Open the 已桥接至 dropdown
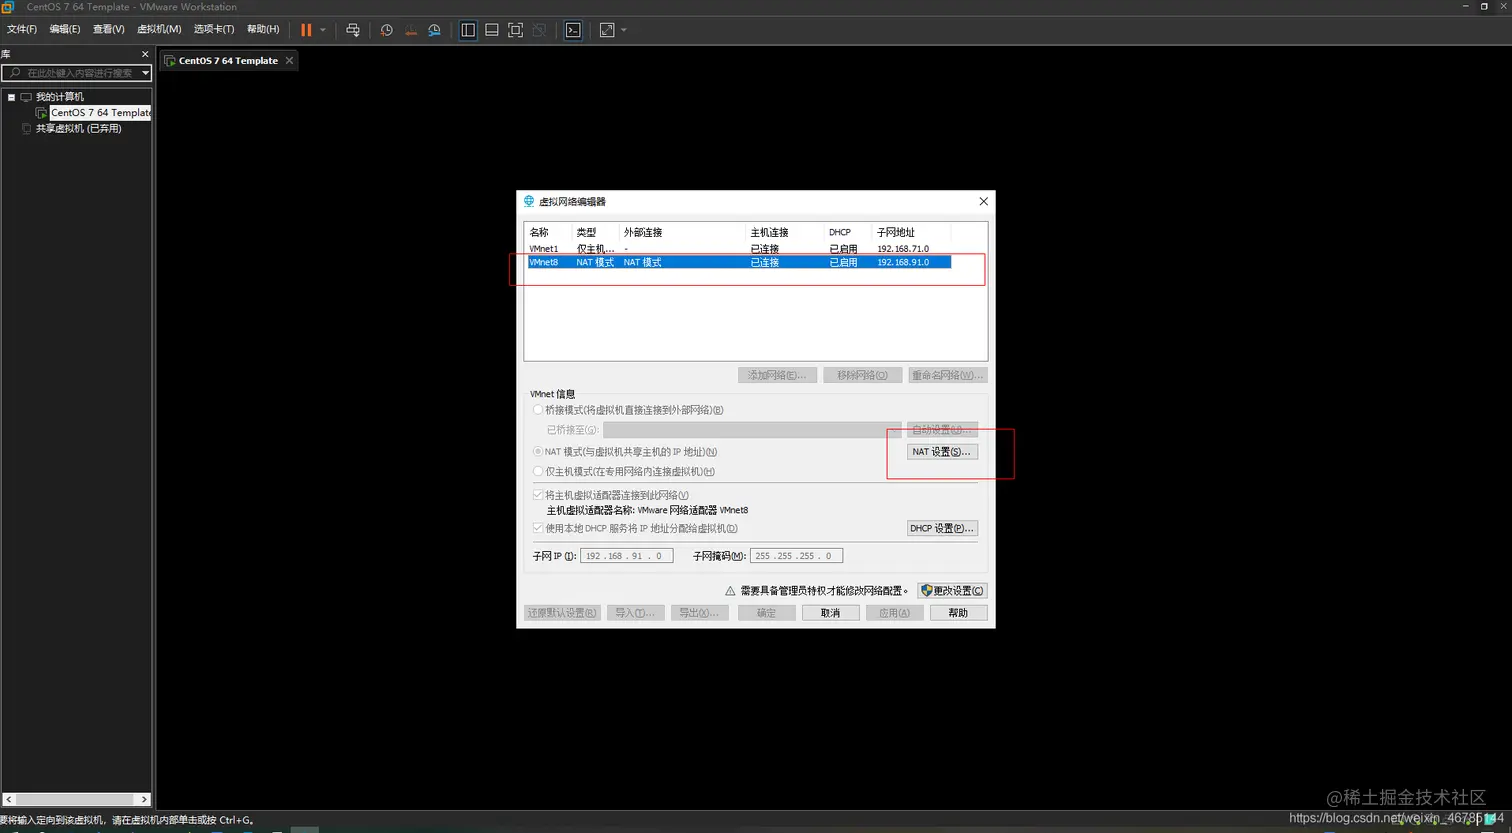The width and height of the screenshot is (1512, 833). (752, 430)
